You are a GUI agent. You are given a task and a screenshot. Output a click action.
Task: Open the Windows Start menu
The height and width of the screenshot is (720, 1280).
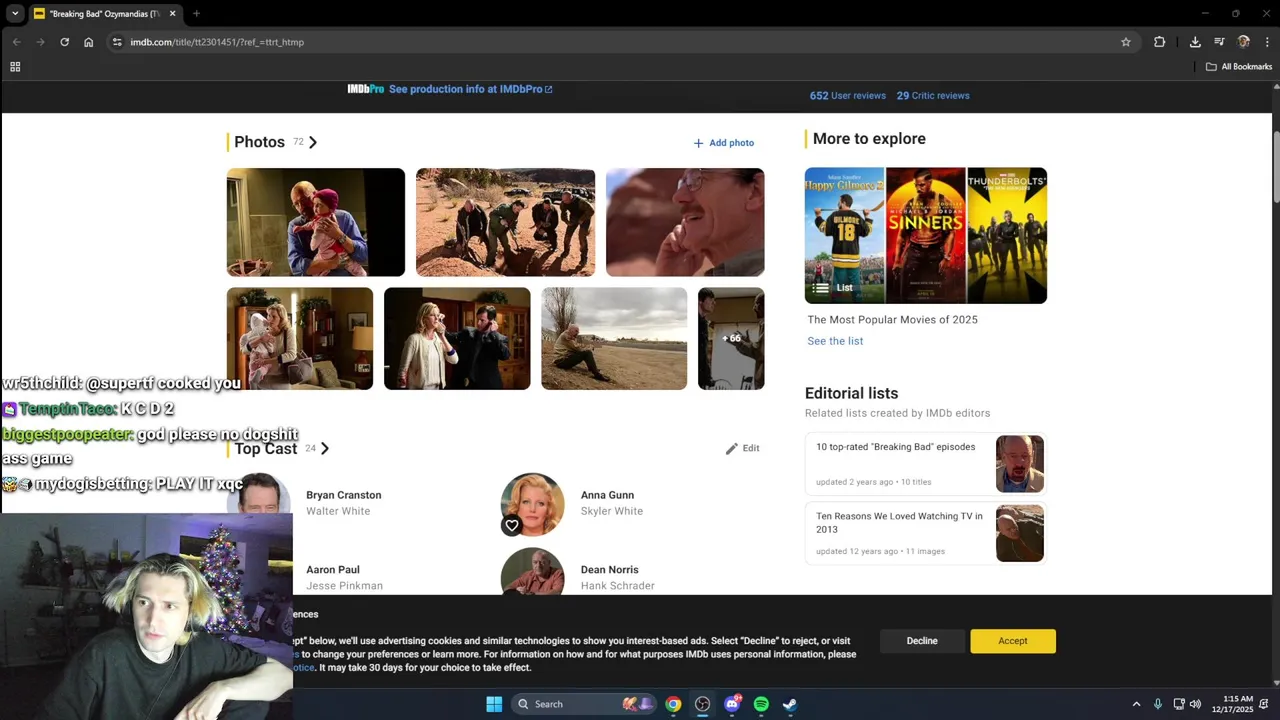(494, 704)
